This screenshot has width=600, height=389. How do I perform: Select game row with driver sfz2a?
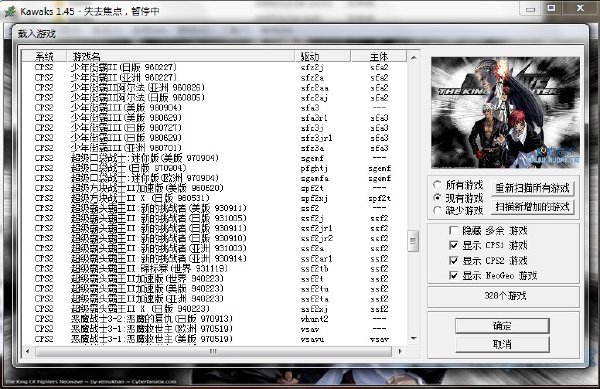(x=214, y=78)
